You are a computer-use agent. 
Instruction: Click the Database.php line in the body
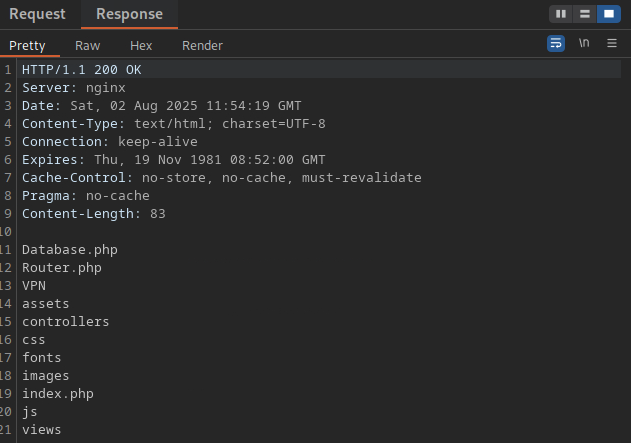(70, 250)
